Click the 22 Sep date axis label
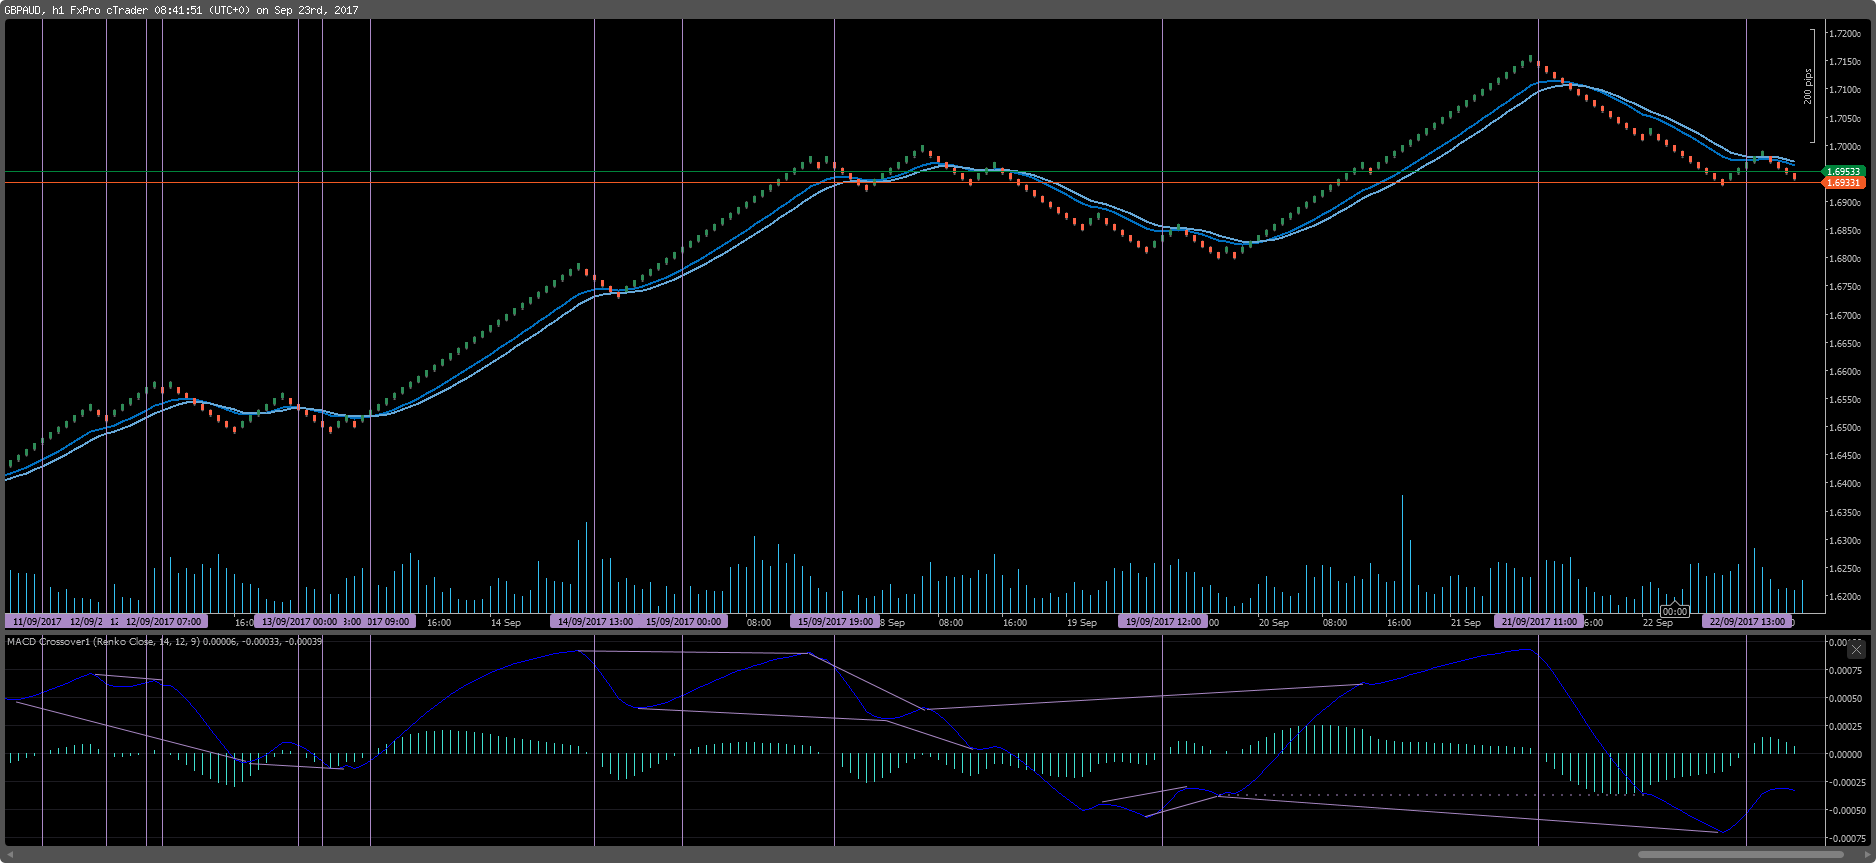Screen dimensions: 1876x863 pos(1657,623)
